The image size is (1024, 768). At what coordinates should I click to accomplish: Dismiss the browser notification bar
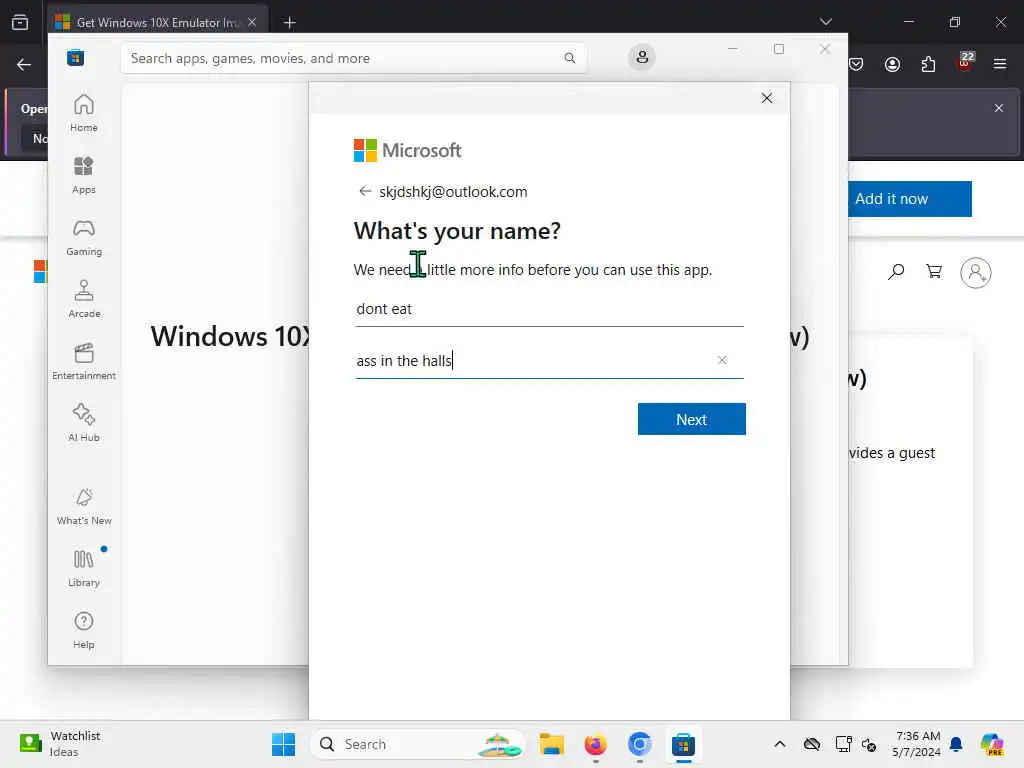(998, 108)
